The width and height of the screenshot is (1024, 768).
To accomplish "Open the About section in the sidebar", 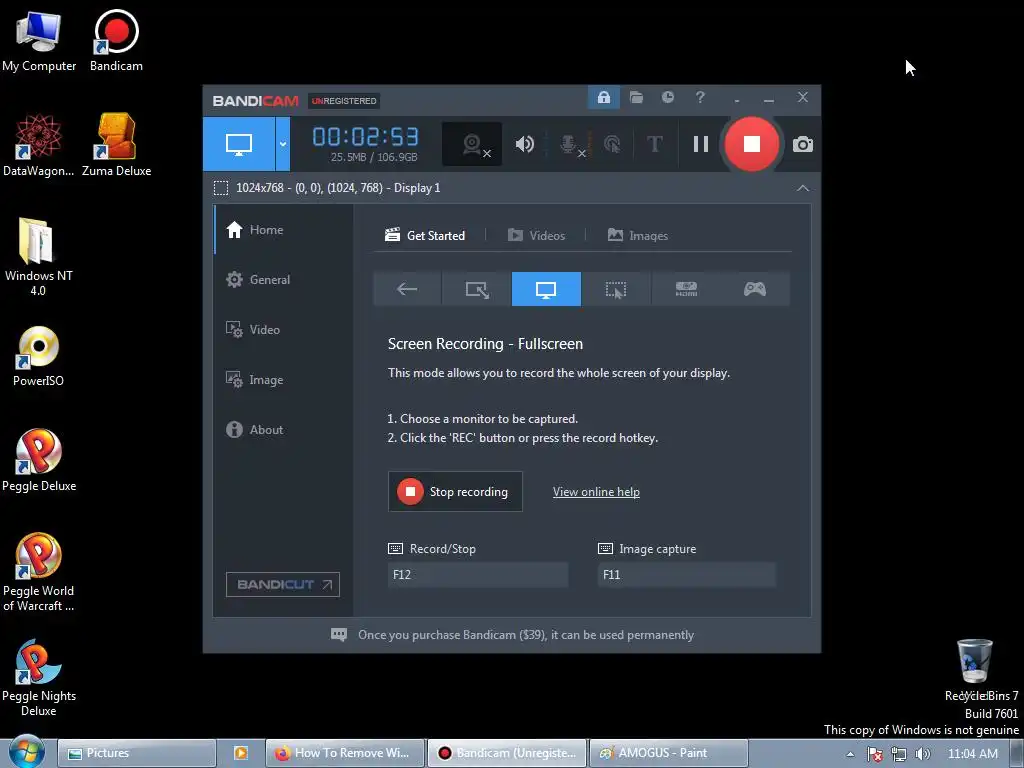I will click(x=255, y=430).
